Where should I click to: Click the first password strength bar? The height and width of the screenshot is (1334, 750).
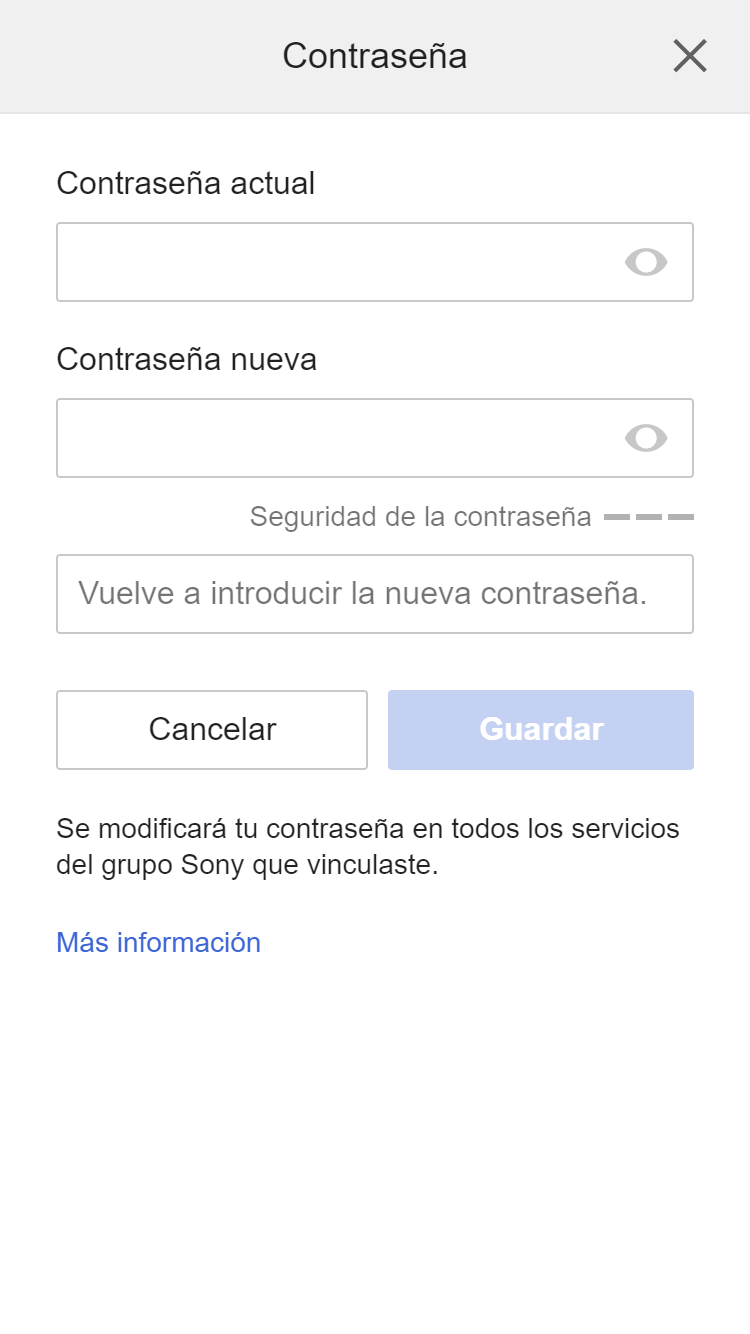[616, 517]
